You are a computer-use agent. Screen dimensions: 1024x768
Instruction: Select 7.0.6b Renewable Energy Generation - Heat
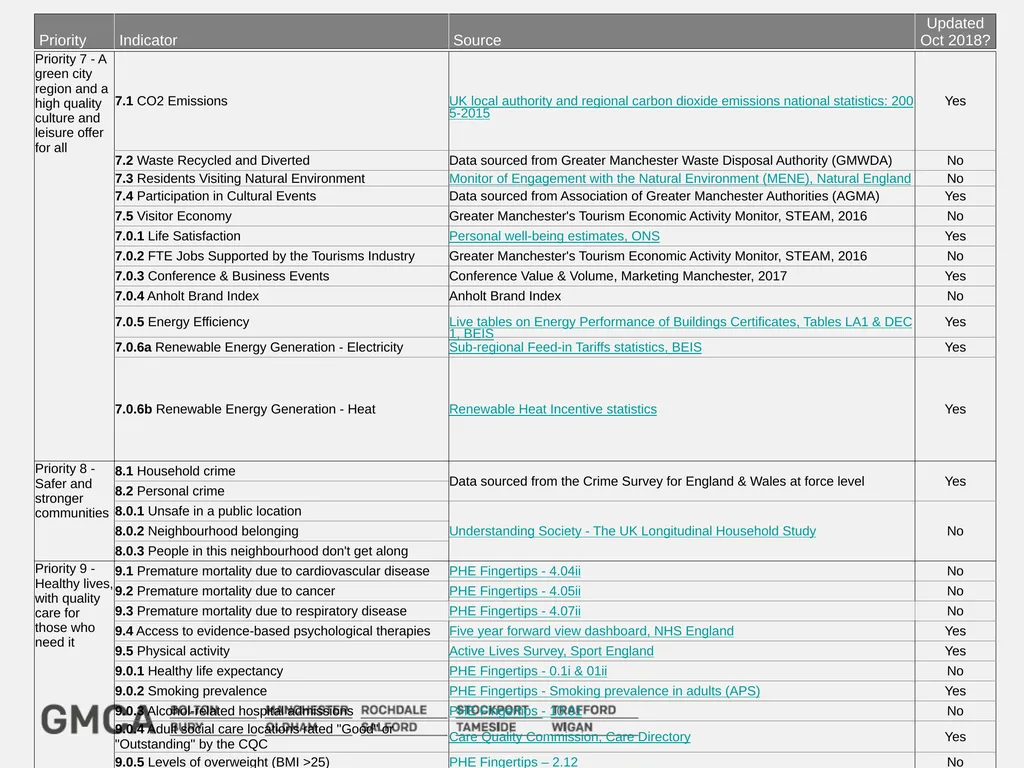(281, 409)
